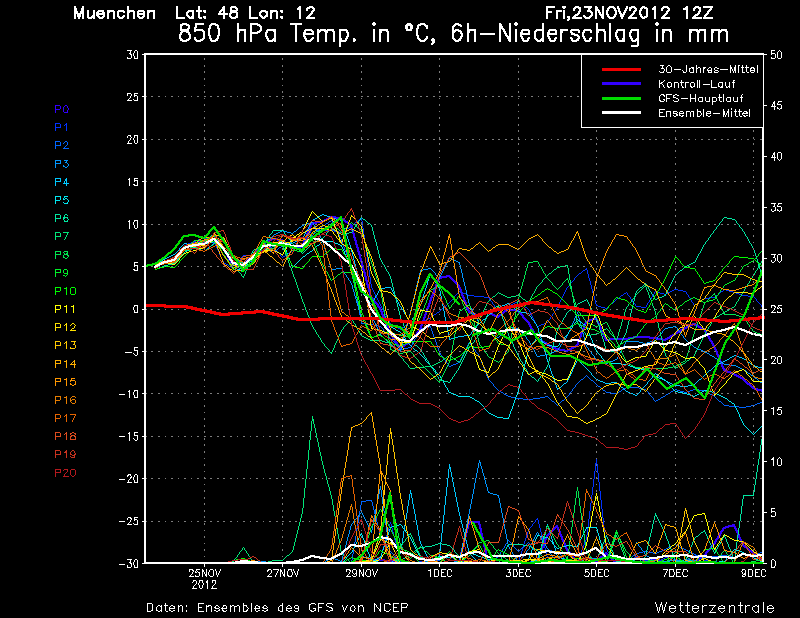Click the P16 ensemble member label
The image size is (800, 618).
click(65, 400)
